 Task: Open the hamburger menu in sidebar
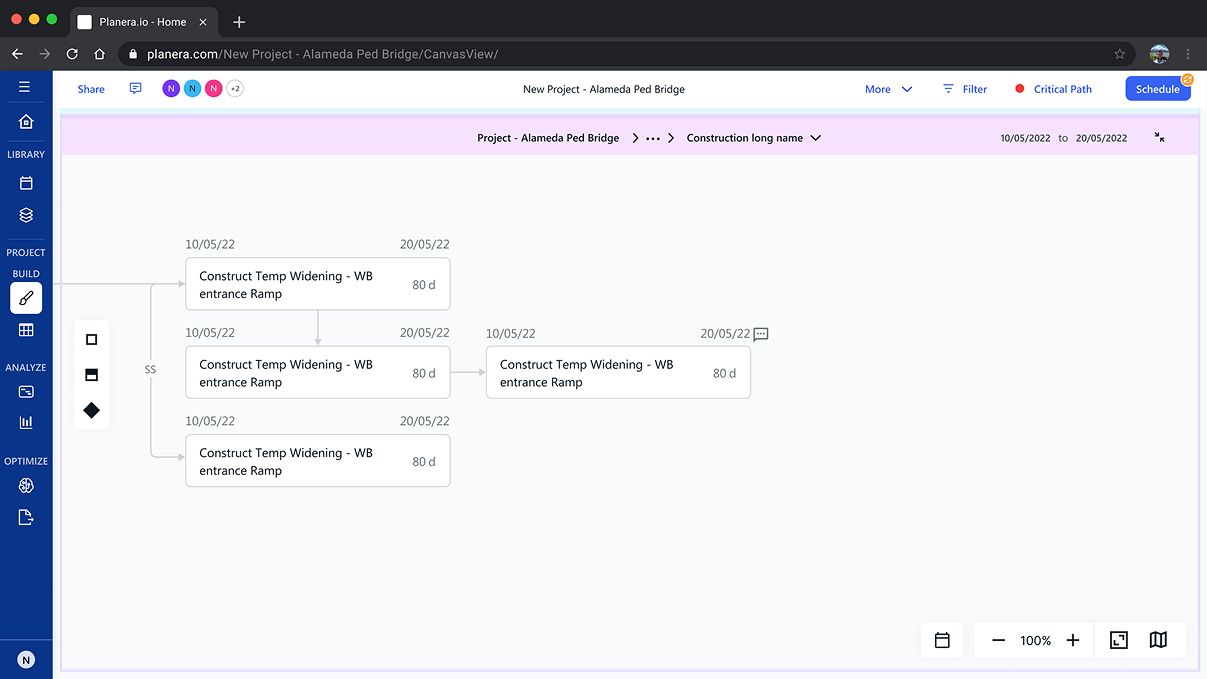pos(25,87)
